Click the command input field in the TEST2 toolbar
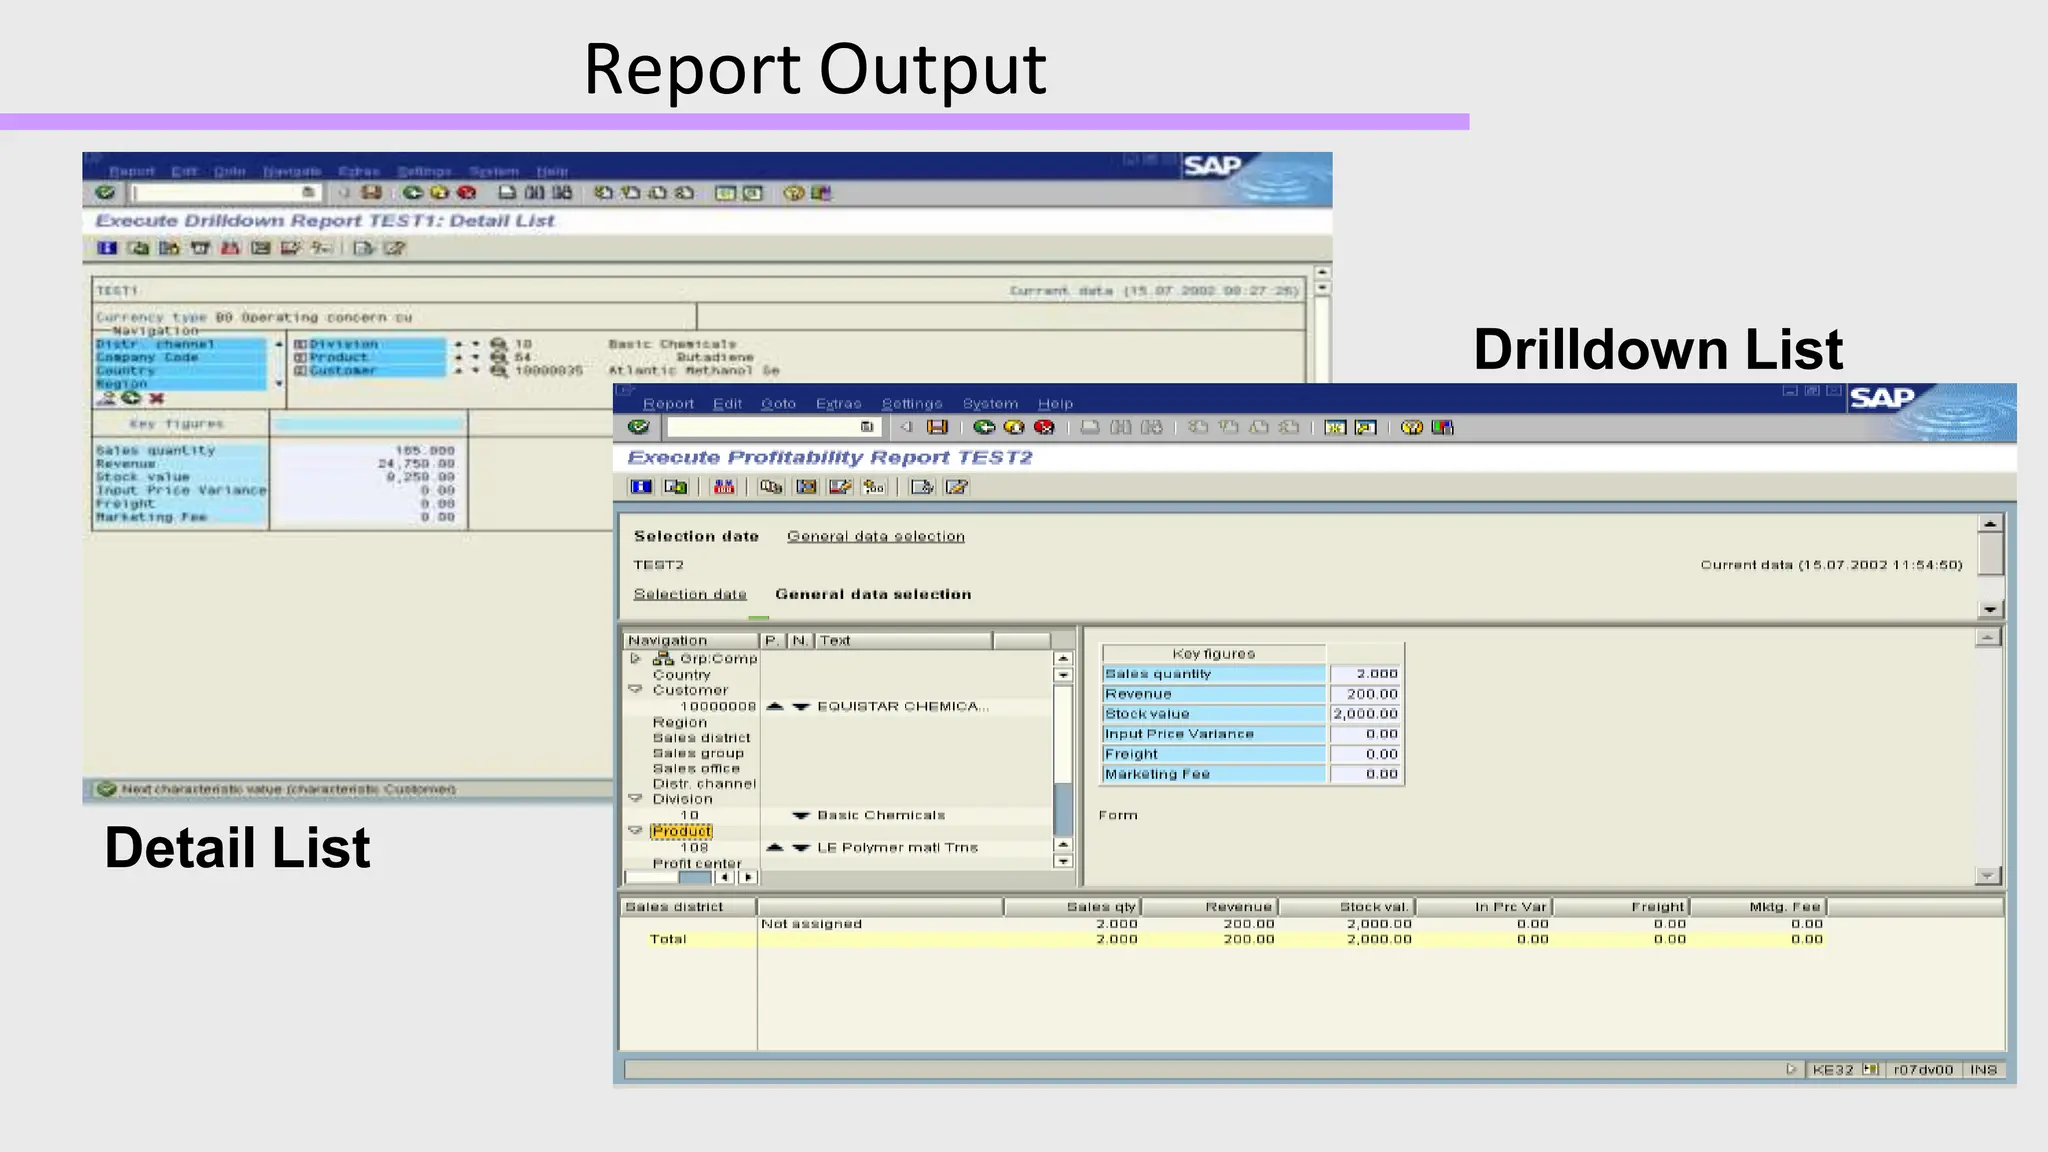The image size is (2048, 1152). coord(762,427)
